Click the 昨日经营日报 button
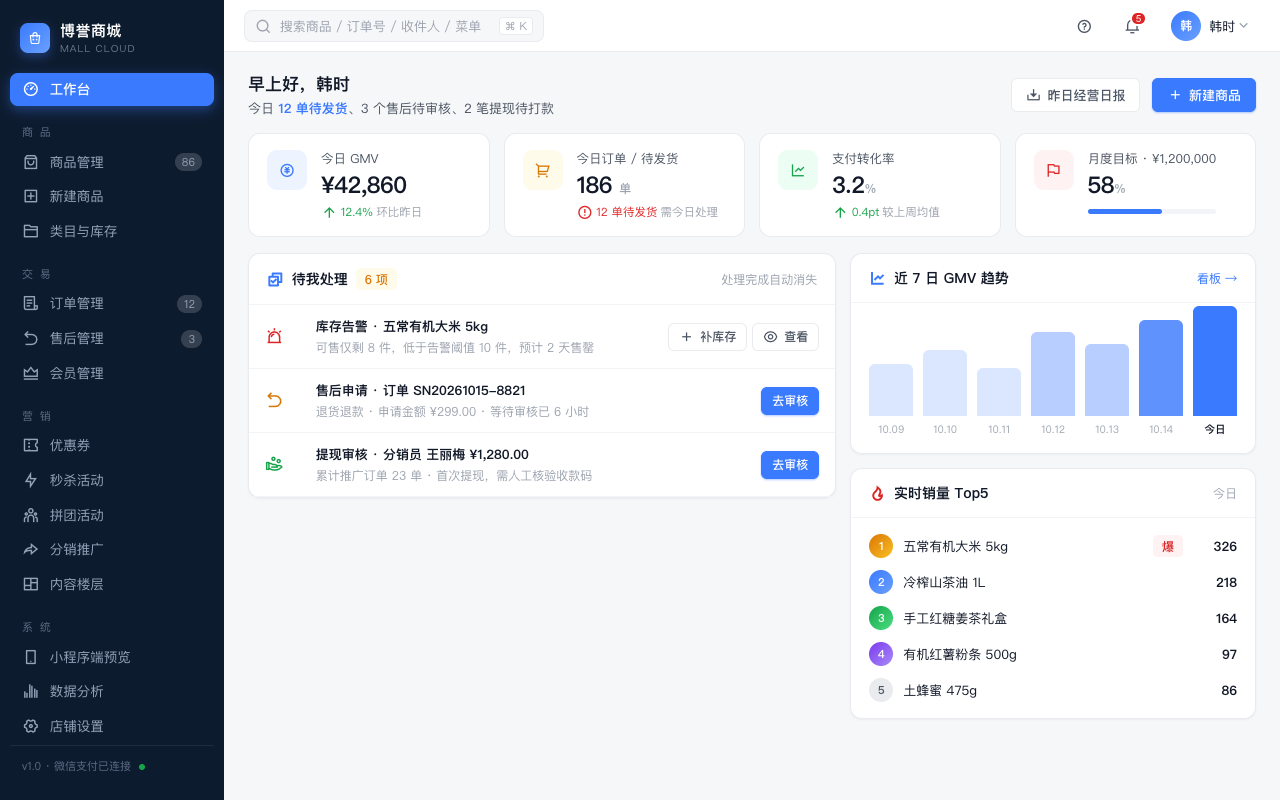This screenshot has height=800, width=1280. [1075, 95]
